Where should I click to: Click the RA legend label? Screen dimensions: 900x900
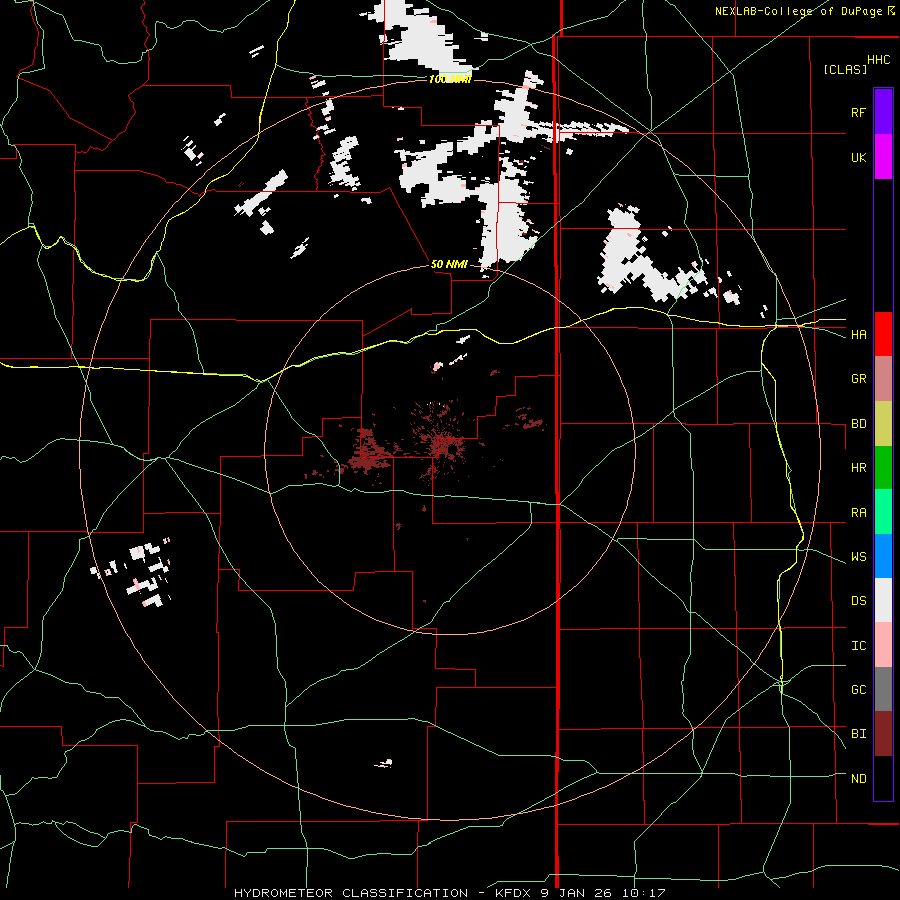tap(858, 513)
